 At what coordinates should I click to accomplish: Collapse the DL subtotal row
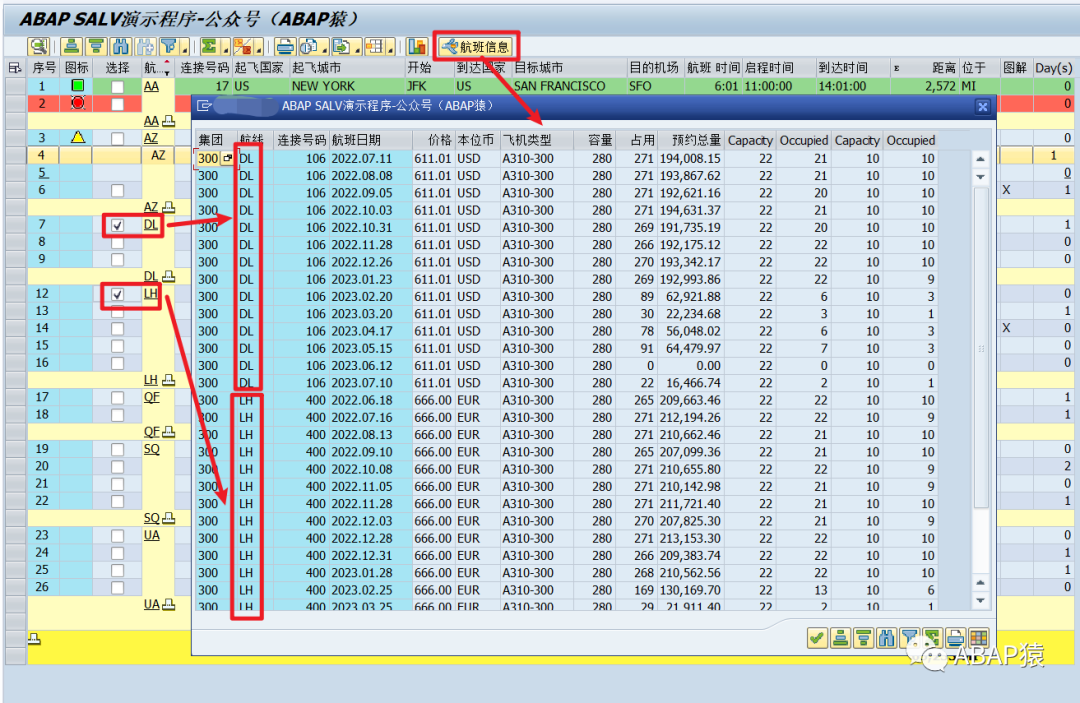pyautogui.click(x=169, y=277)
